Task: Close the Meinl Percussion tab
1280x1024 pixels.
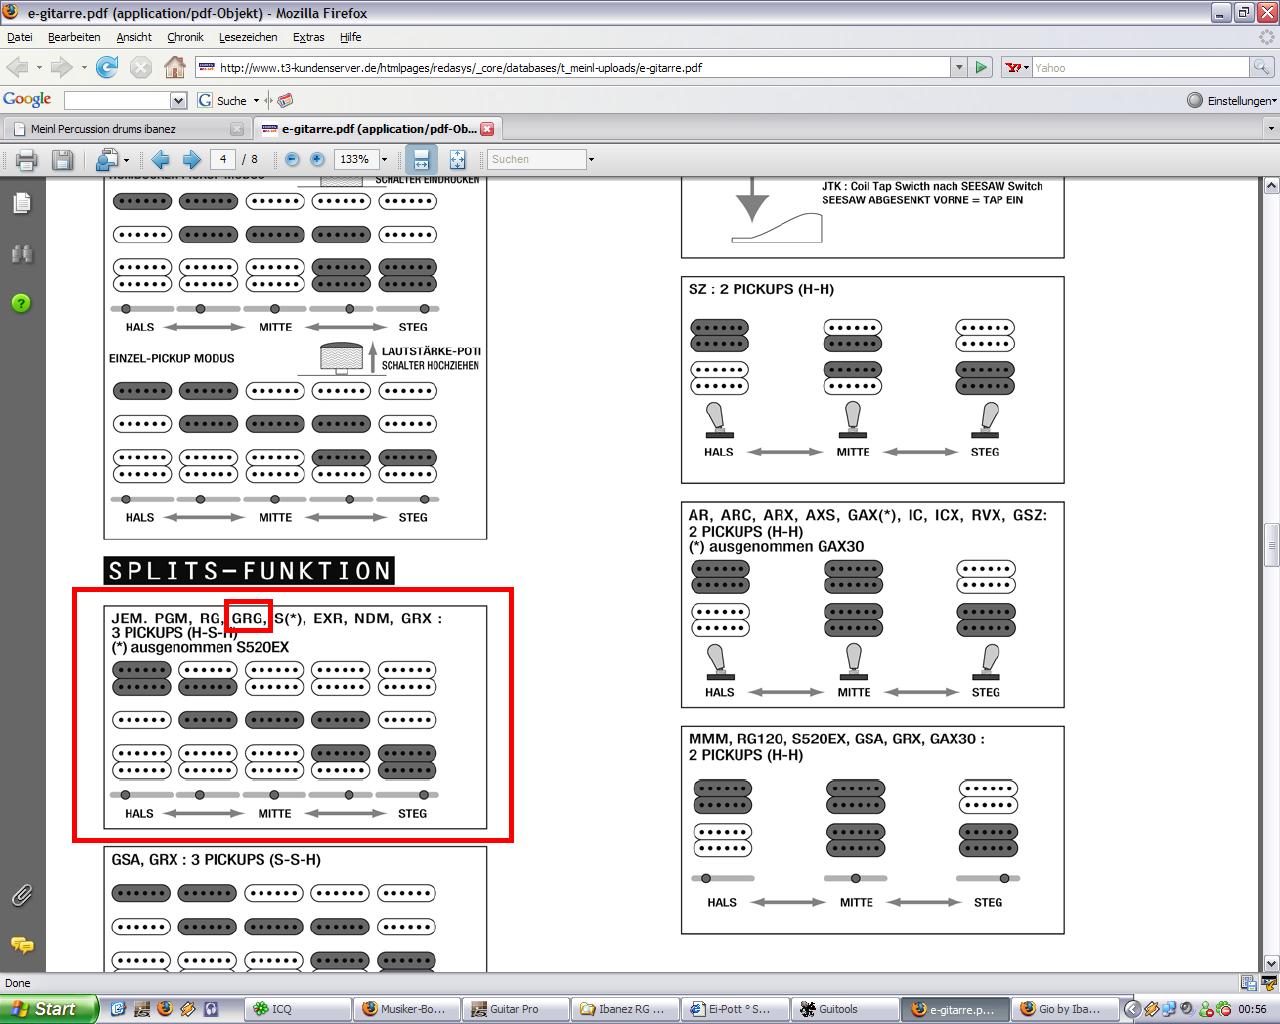Action: [236, 129]
